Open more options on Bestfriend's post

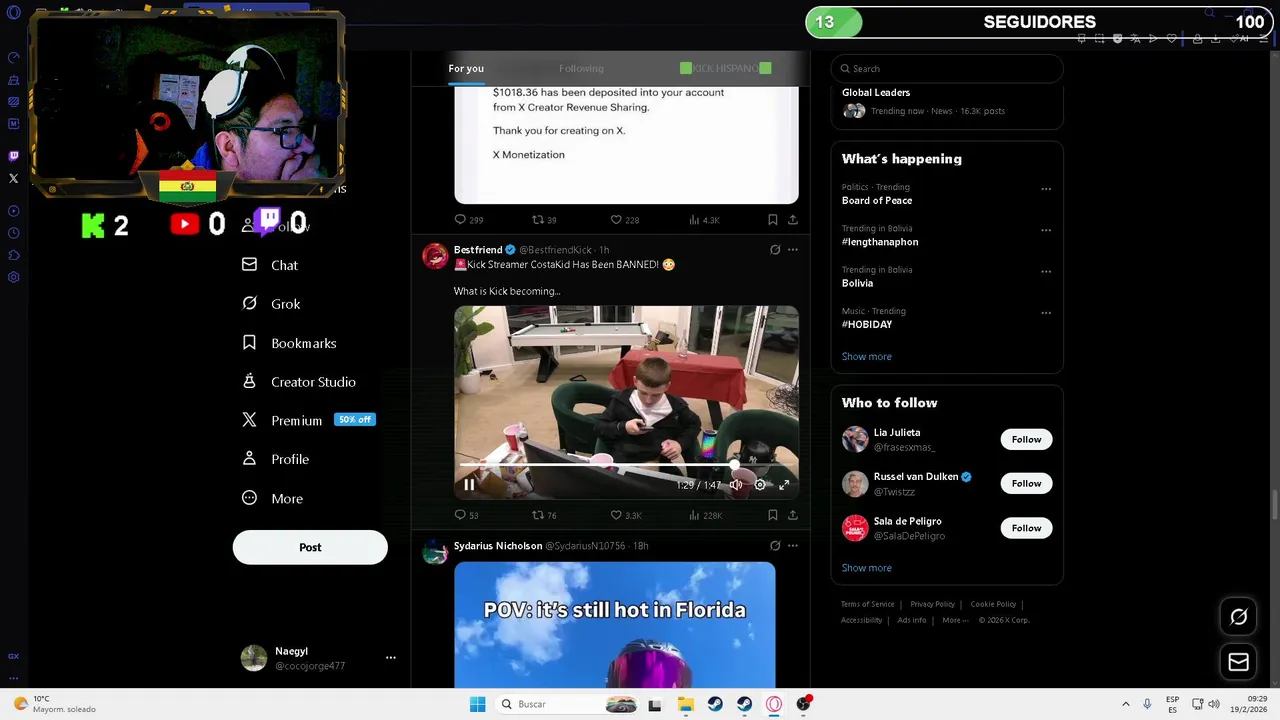(793, 250)
